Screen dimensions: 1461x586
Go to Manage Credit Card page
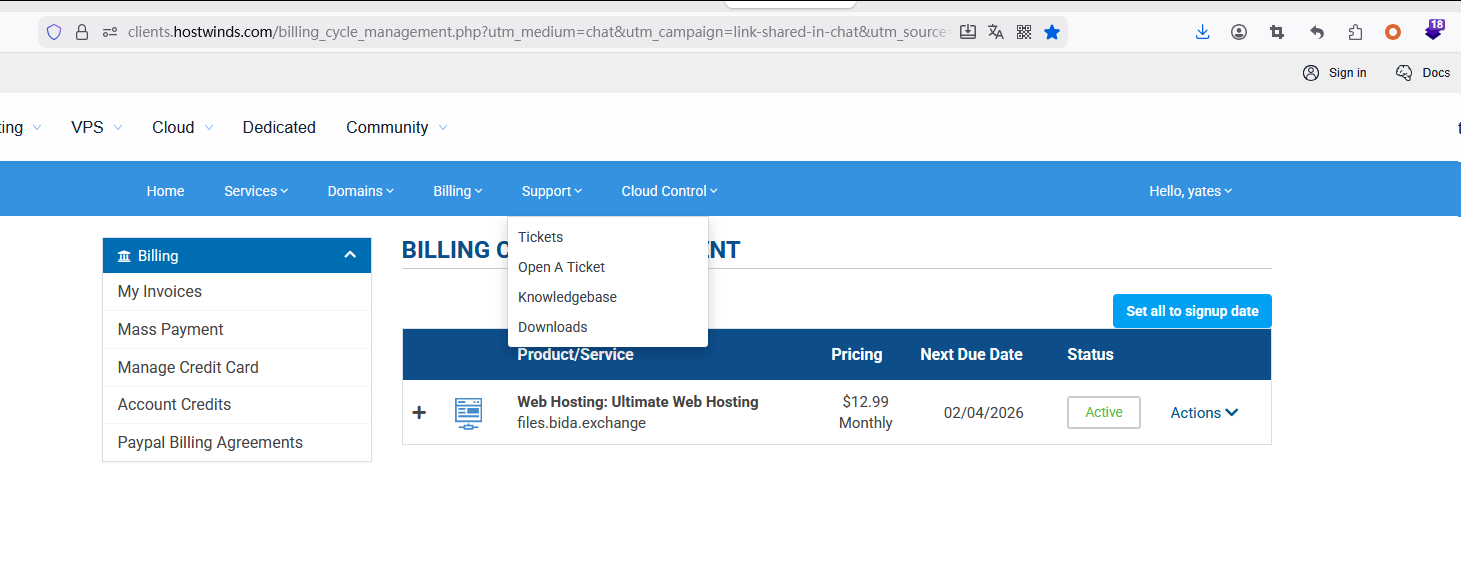(188, 367)
